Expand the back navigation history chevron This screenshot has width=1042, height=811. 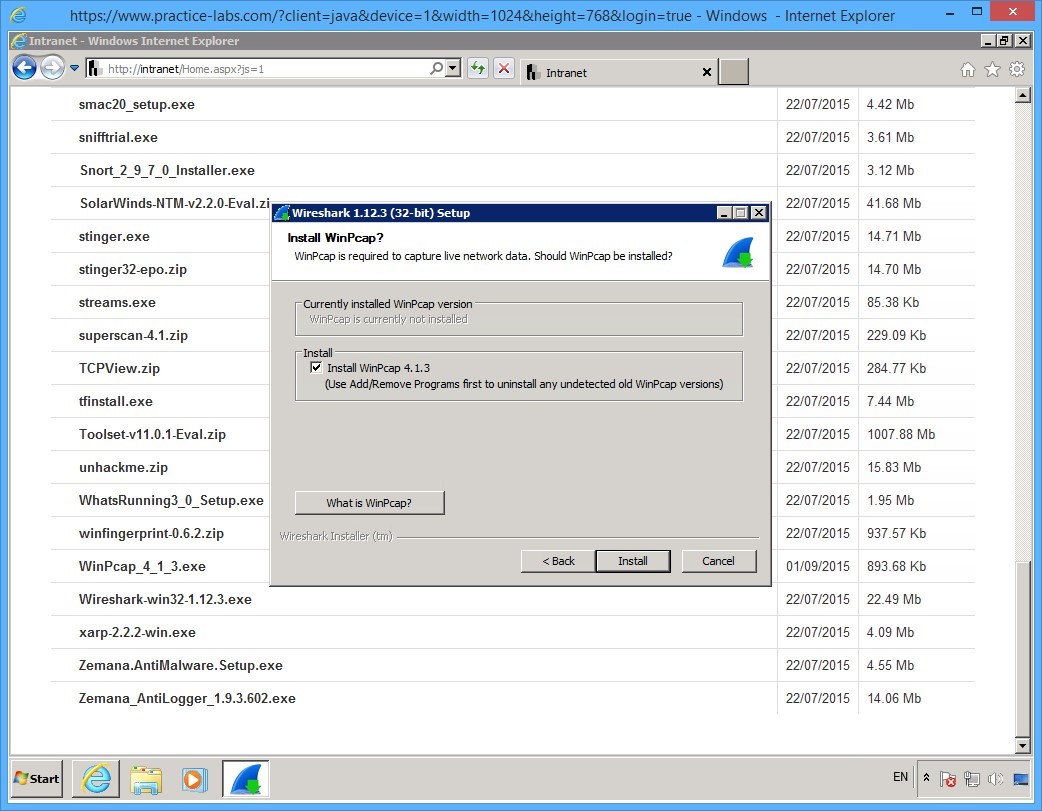(74, 68)
